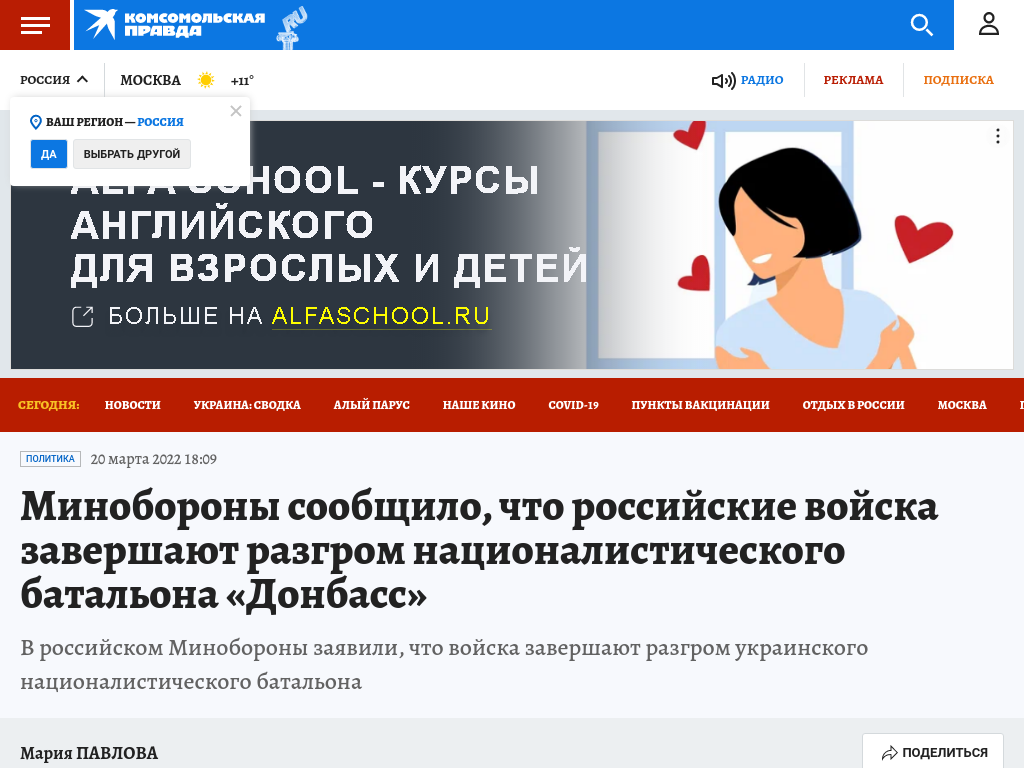Open МОСКВА item in red menu

click(962, 405)
